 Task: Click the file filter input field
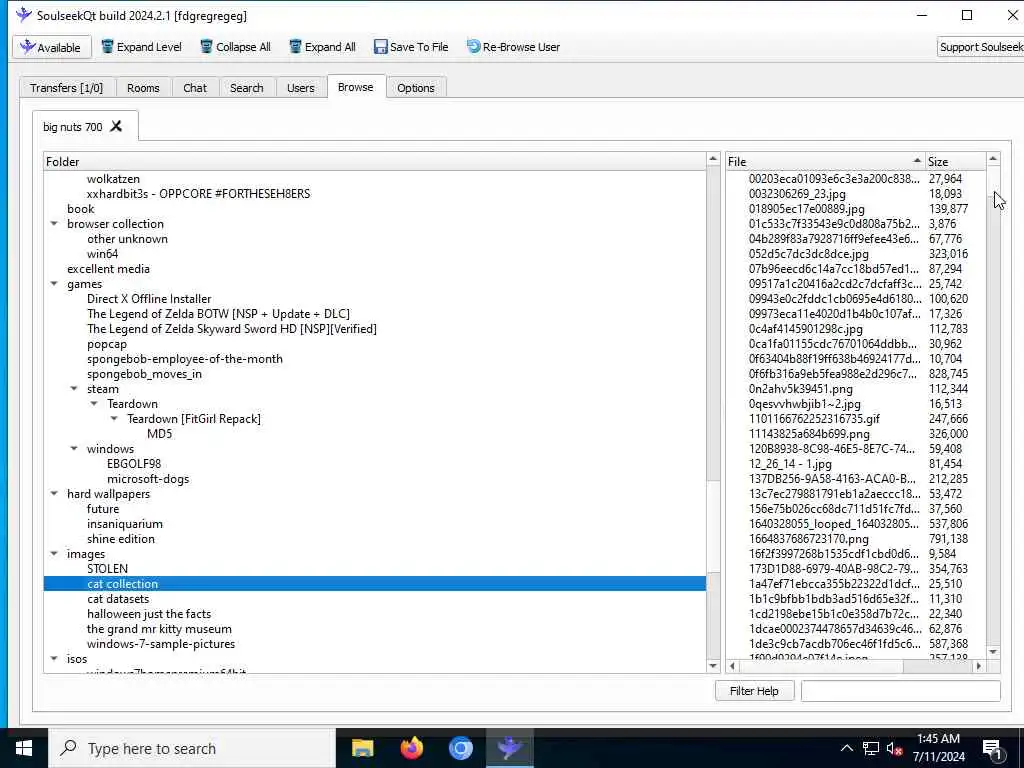pyautogui.click(x=901, y=691)
